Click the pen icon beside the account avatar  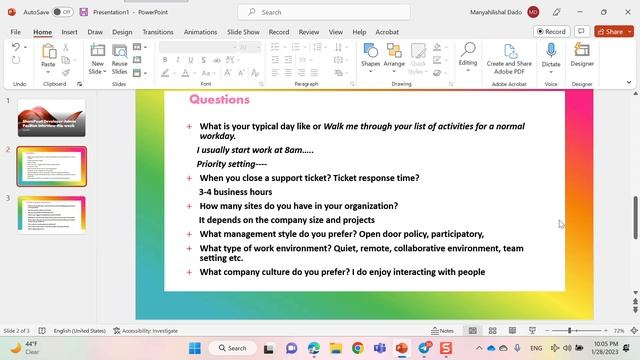556,12
